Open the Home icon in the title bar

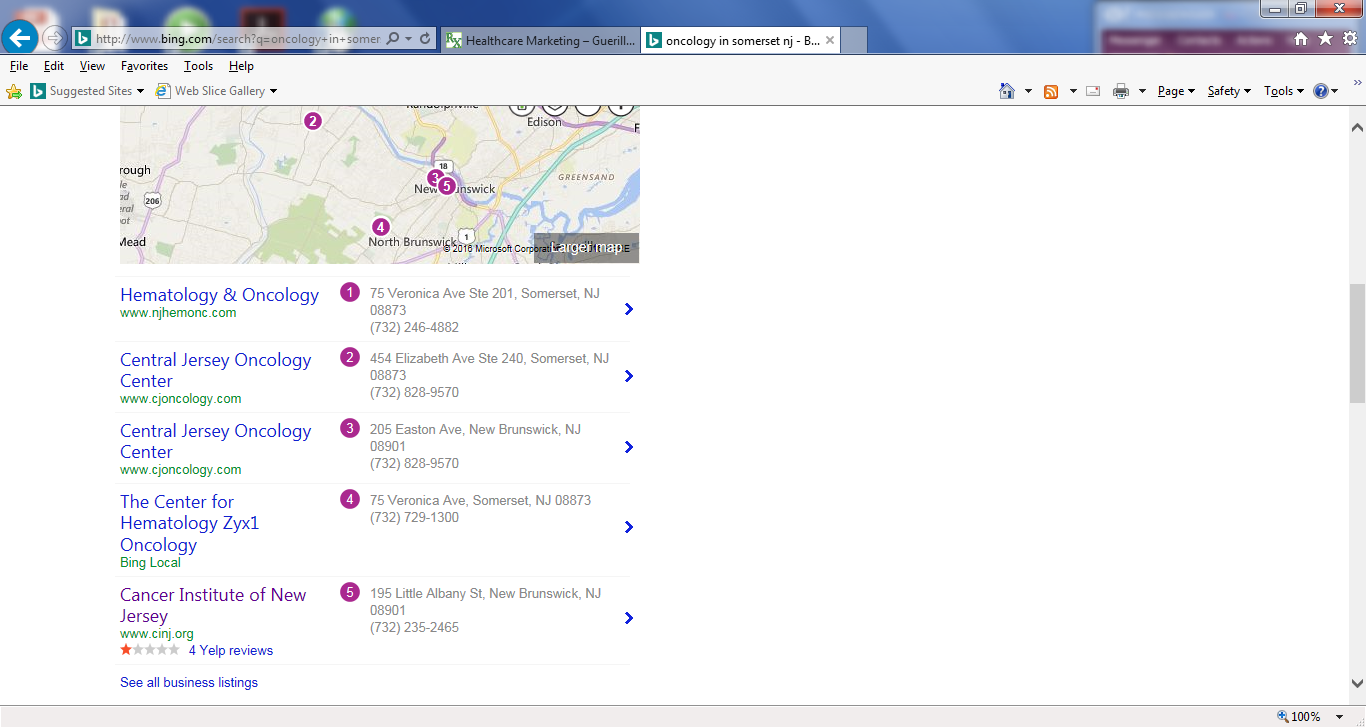[1301, 39]
